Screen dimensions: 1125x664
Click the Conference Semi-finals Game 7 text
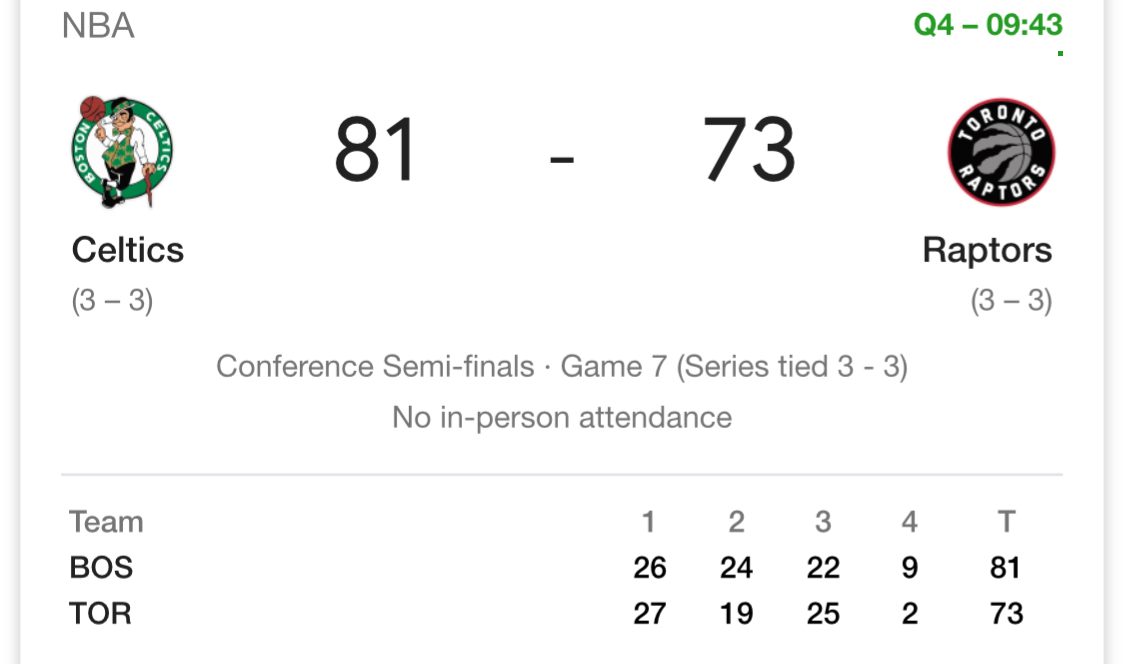562,367
